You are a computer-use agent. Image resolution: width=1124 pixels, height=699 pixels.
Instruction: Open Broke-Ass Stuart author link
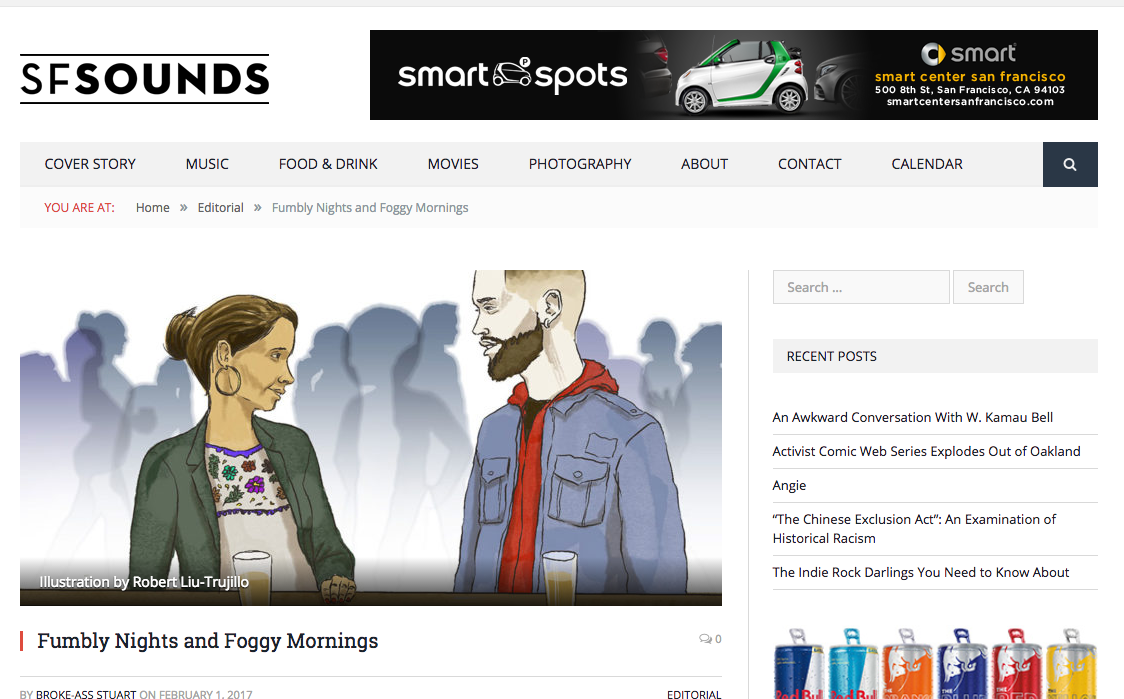click(x=86, y=694)
